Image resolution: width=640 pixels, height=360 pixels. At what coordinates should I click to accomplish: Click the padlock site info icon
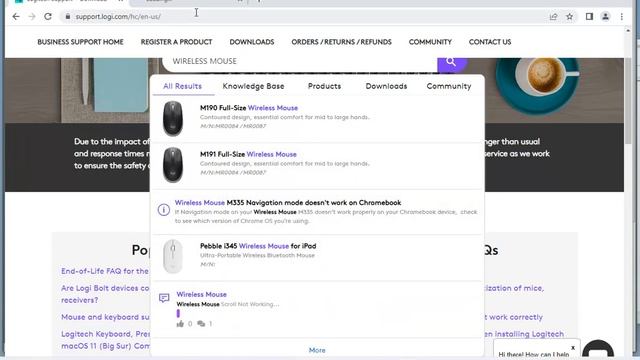(67, 17)
